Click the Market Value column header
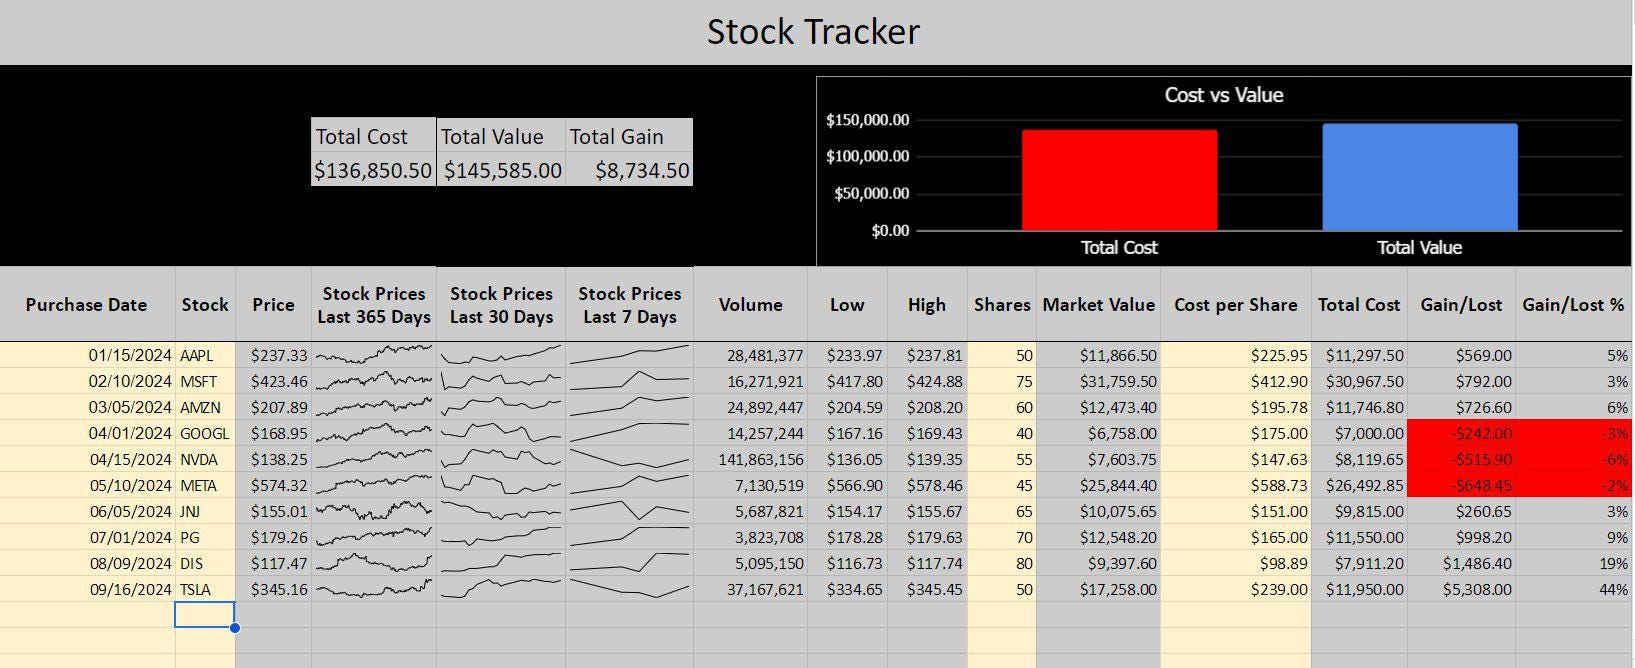Image resolution: width=1635 pixels, height=668 pixels. tap(1098, 305)
